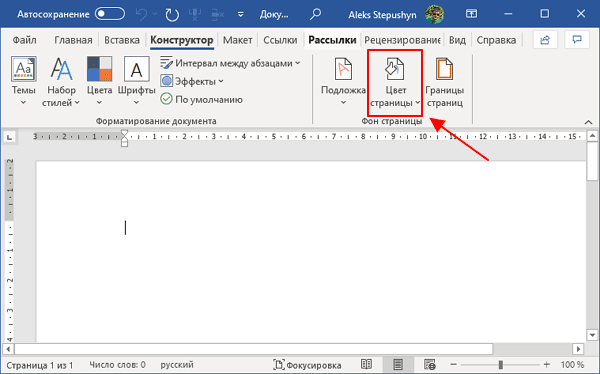Open the Шрифты theme fonts icon
600x374 pixels.
tap(137, 69)
